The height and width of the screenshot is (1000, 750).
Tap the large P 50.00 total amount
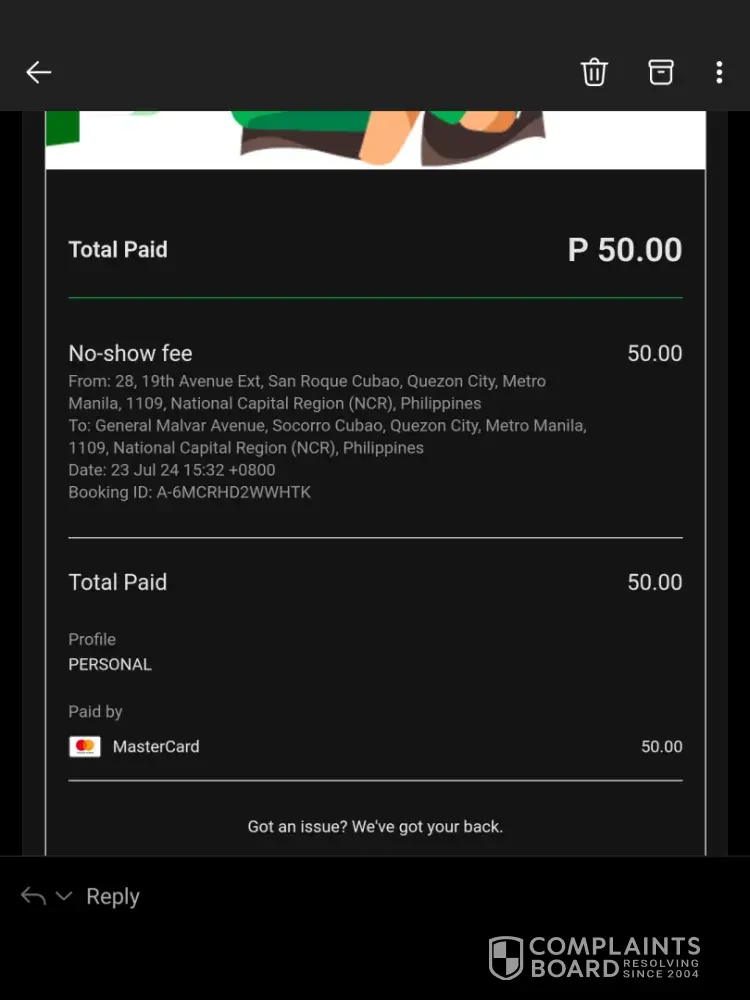click(625, 249)
